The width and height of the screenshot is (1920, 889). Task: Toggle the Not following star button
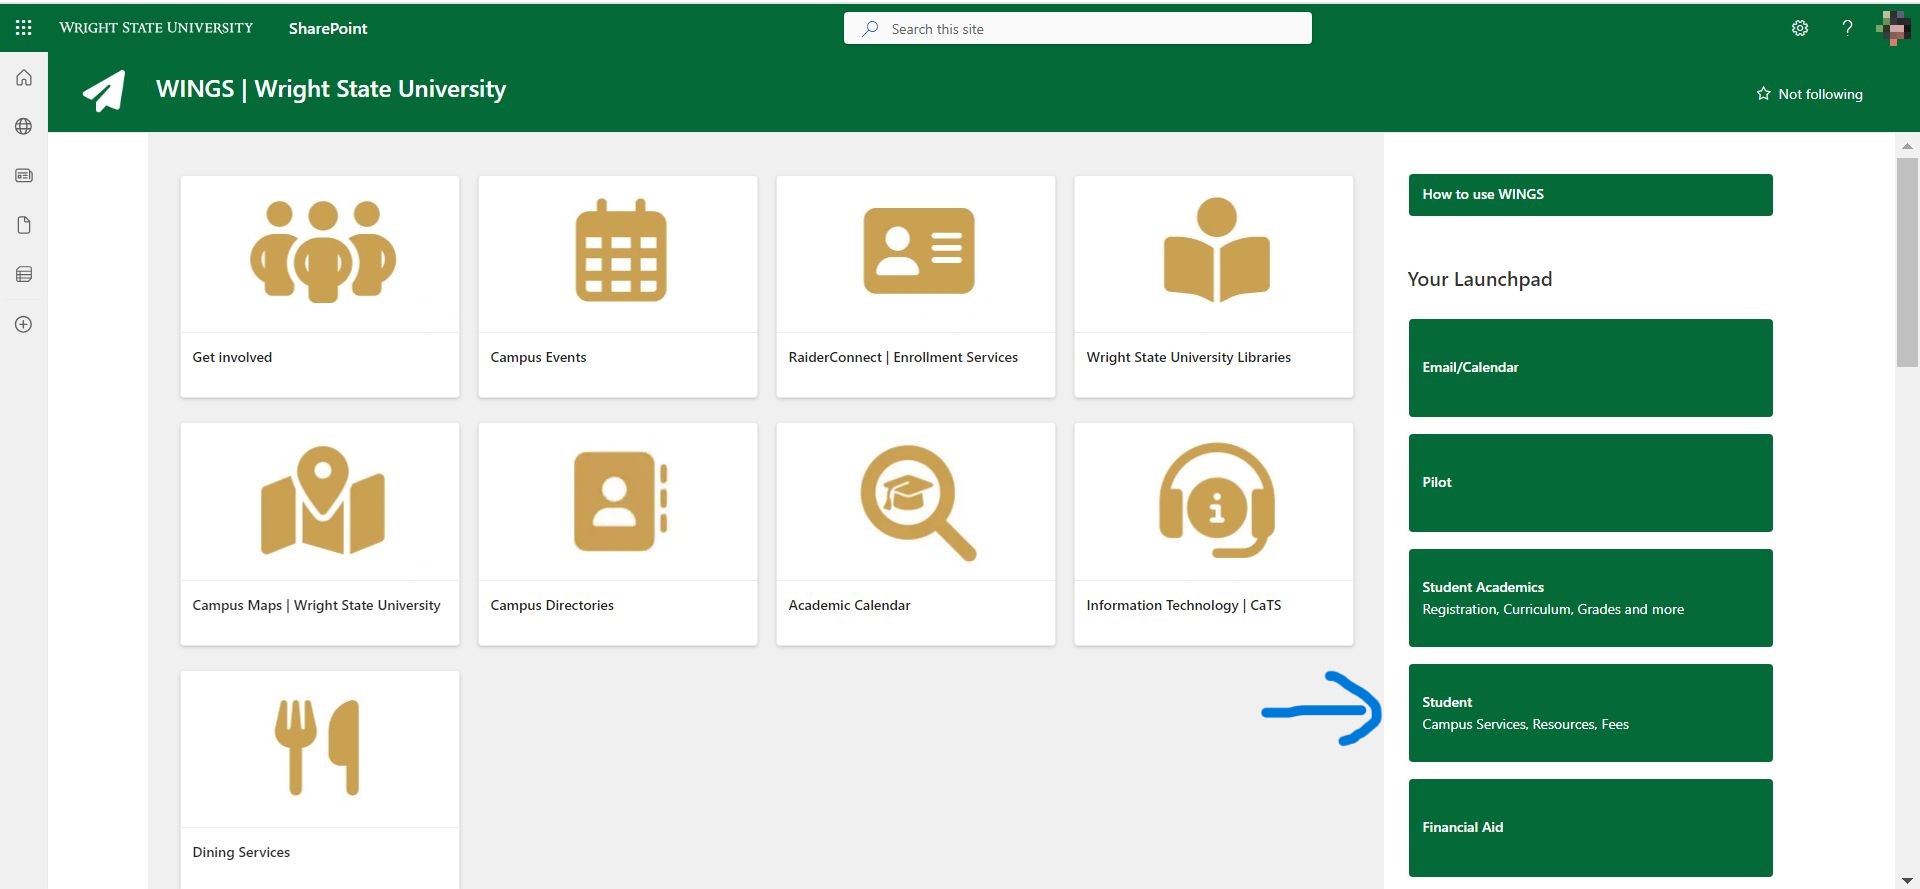[1809, 94]
